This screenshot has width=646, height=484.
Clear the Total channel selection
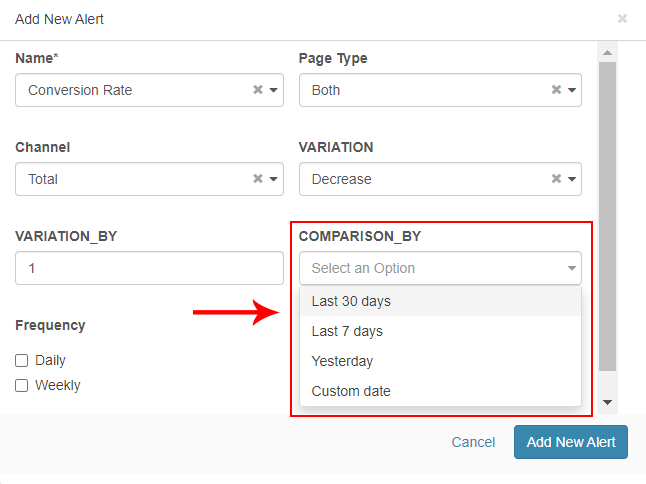(258, 178)
